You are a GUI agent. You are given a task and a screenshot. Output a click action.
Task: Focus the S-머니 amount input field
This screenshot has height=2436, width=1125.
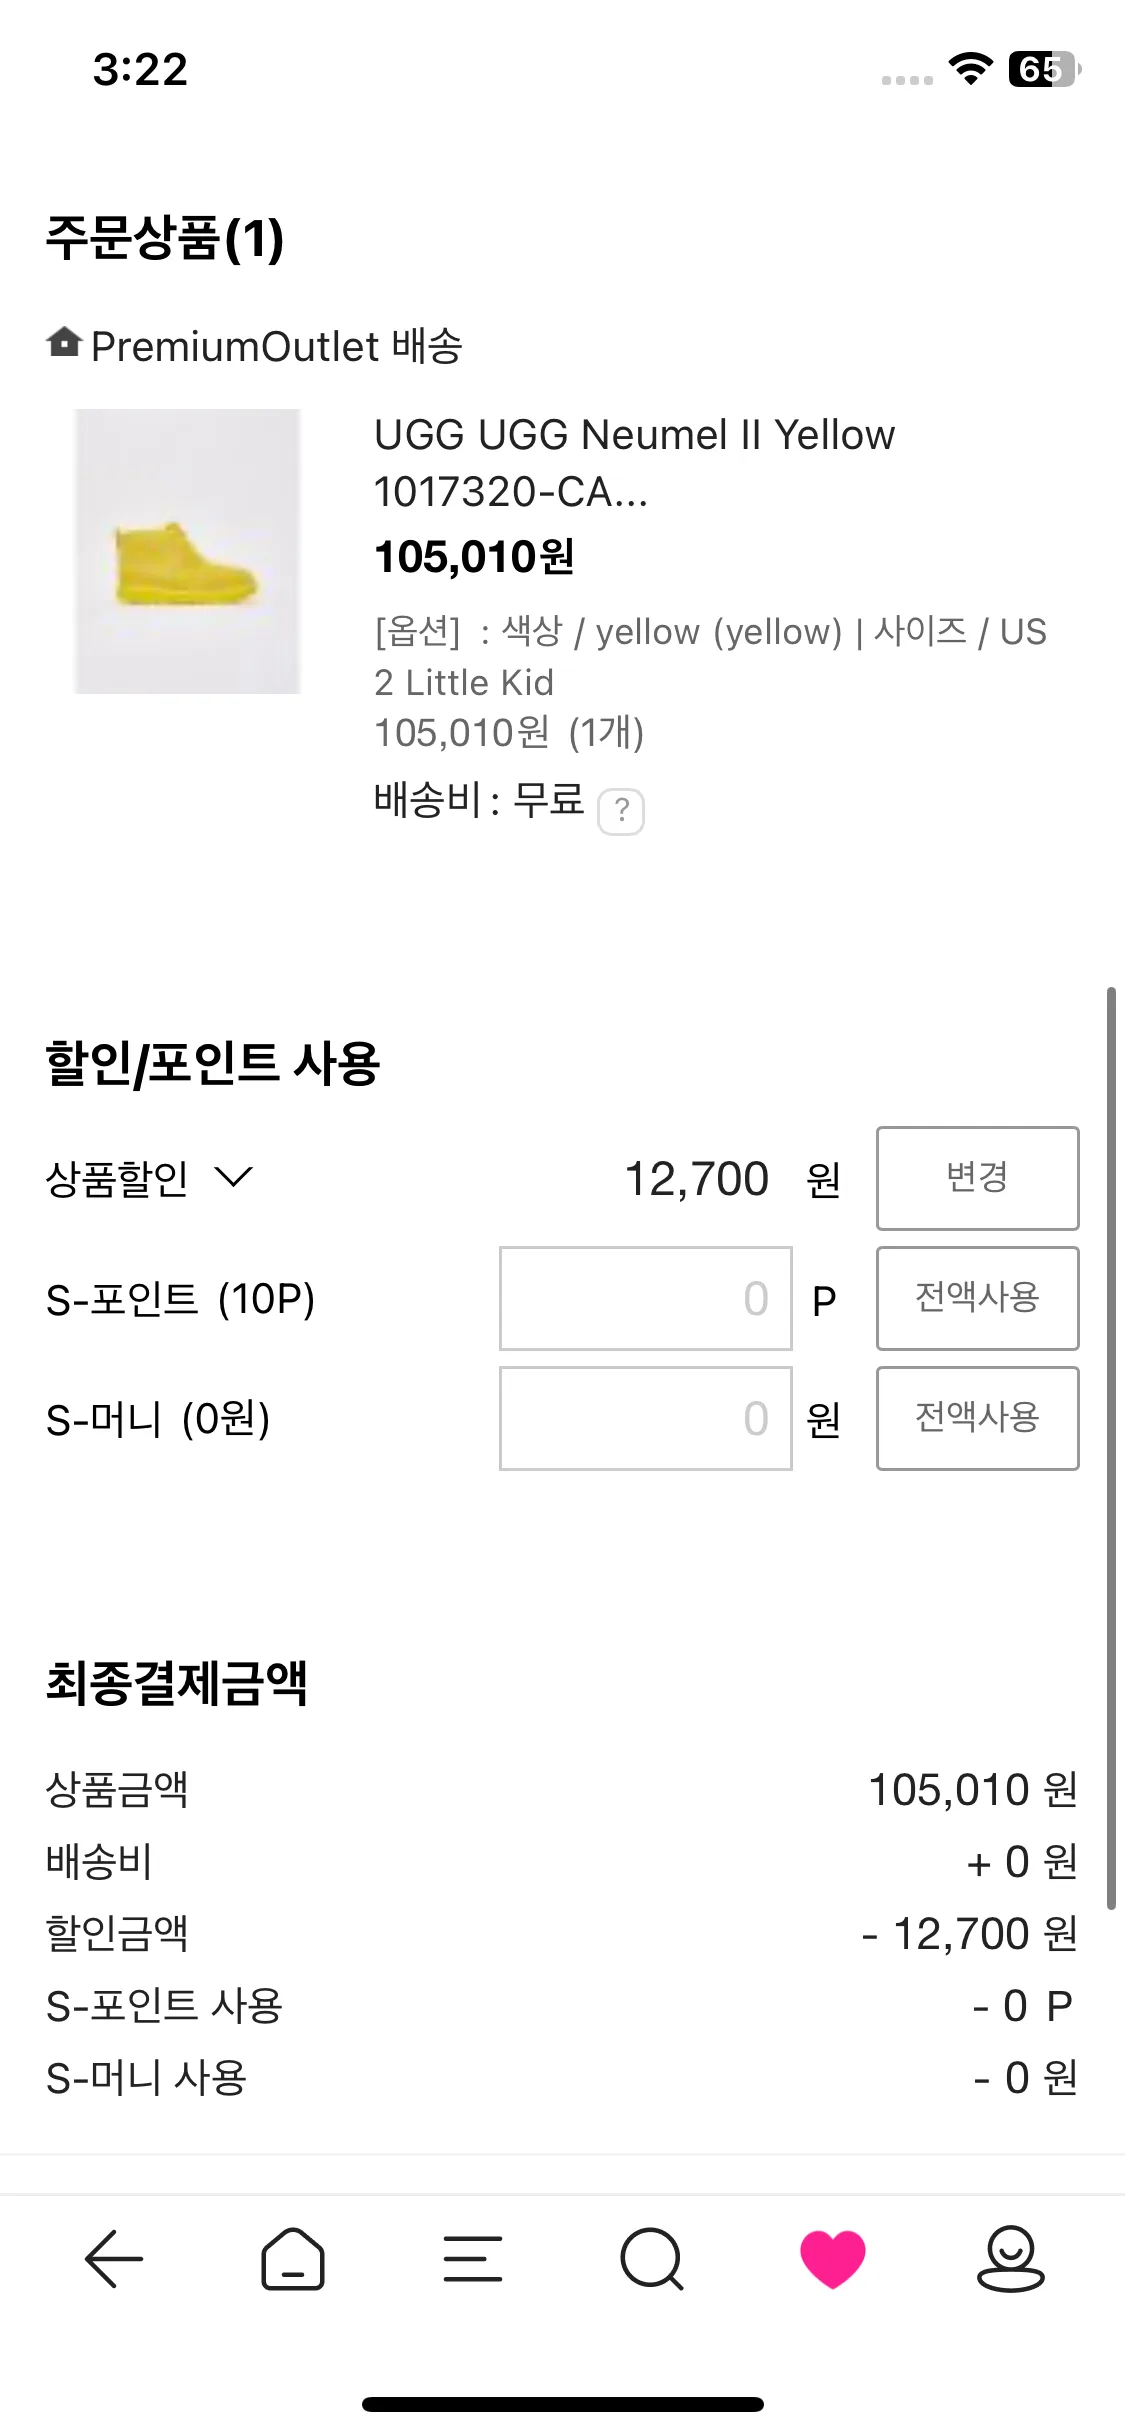[645, 1418]
